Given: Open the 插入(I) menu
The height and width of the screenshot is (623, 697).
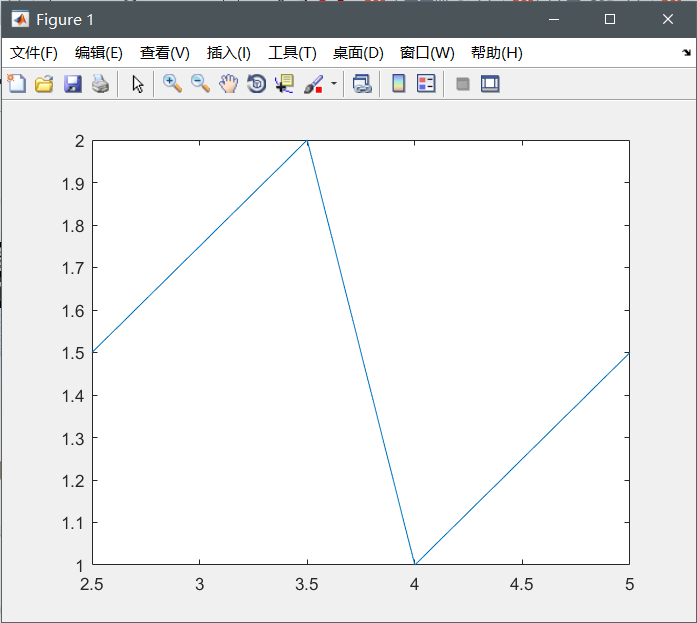Looking at the screenshot, I should pyautogui.click(x=228, y=53).
